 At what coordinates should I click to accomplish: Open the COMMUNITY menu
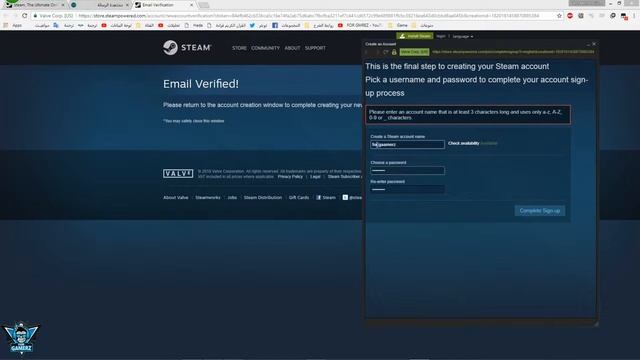[x=265, y=48]
